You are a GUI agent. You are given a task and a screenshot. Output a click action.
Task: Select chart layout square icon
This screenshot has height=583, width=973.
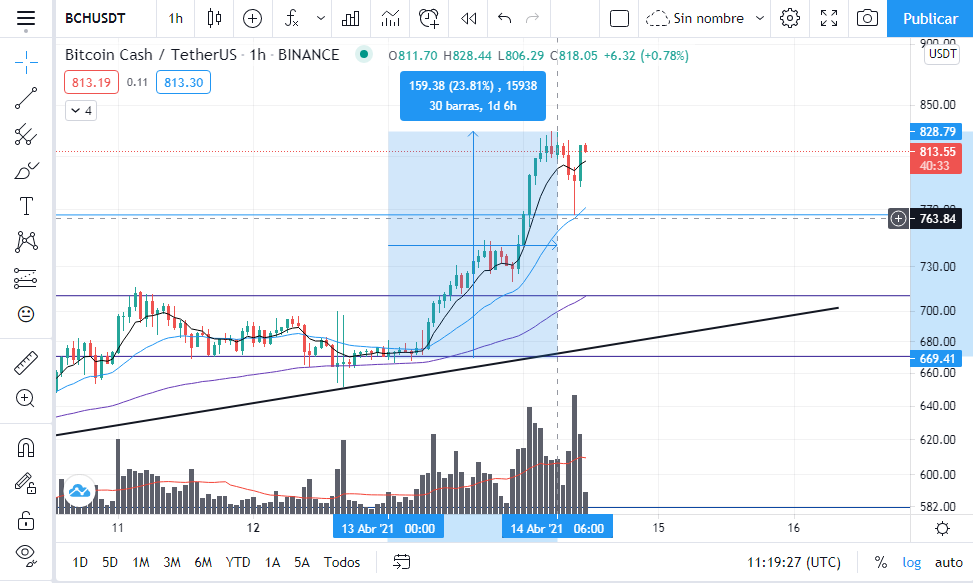pos(619,19)
